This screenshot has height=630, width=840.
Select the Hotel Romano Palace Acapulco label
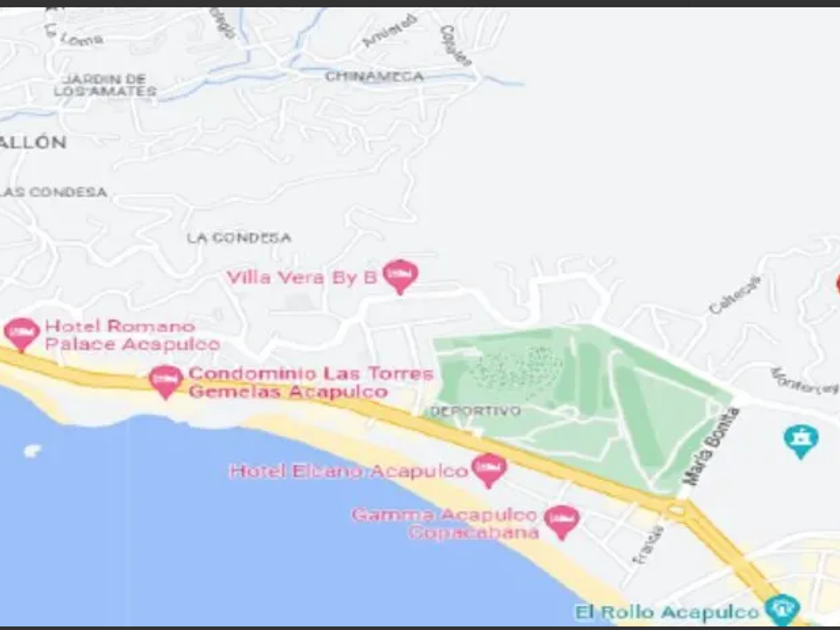[132, 334]
